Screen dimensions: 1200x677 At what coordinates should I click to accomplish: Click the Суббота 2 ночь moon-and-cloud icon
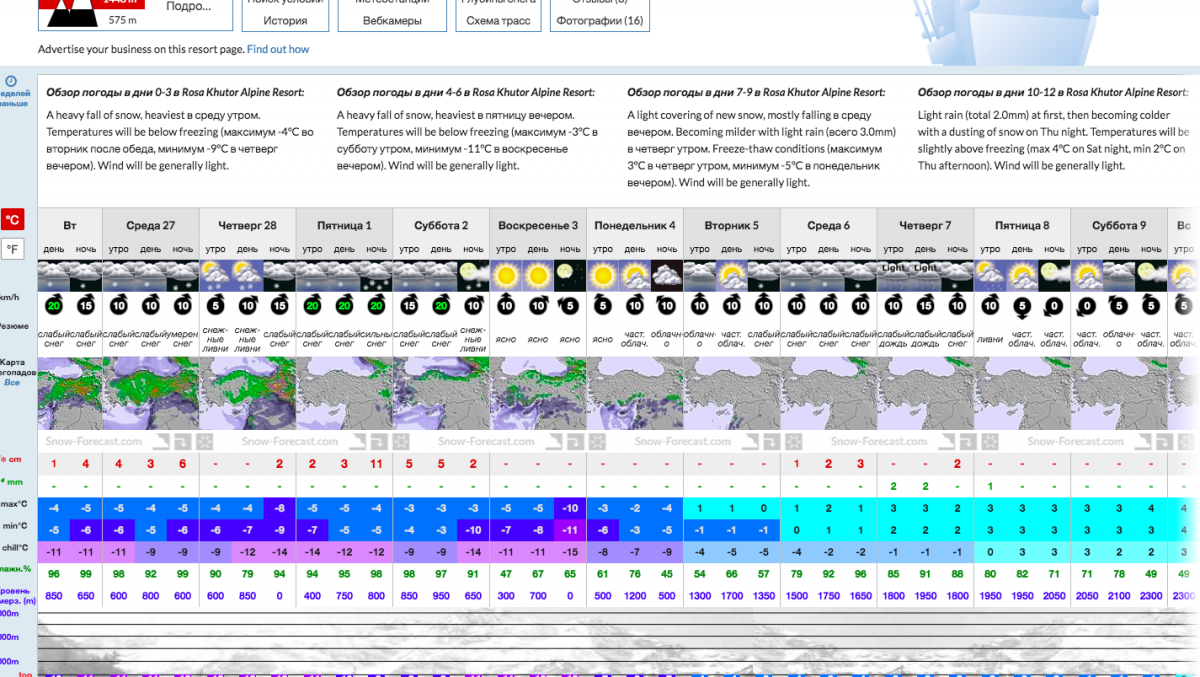click(x=473, y=275)
